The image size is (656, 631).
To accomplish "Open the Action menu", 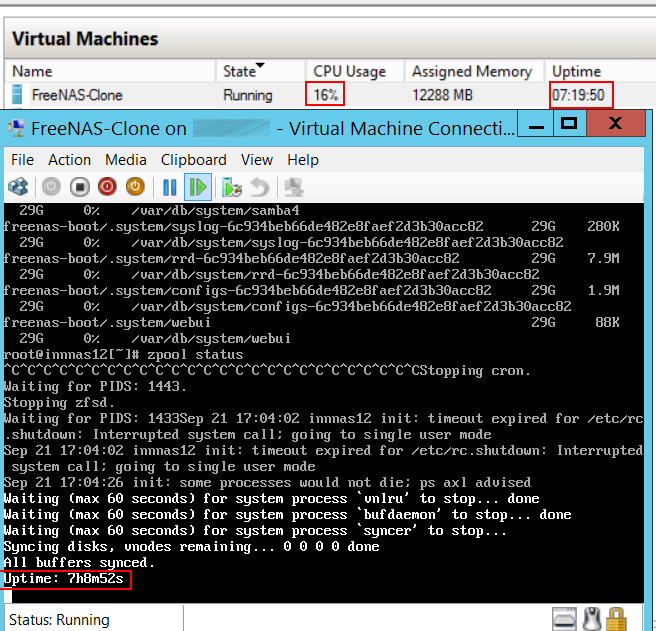I will tap(69, 160).
